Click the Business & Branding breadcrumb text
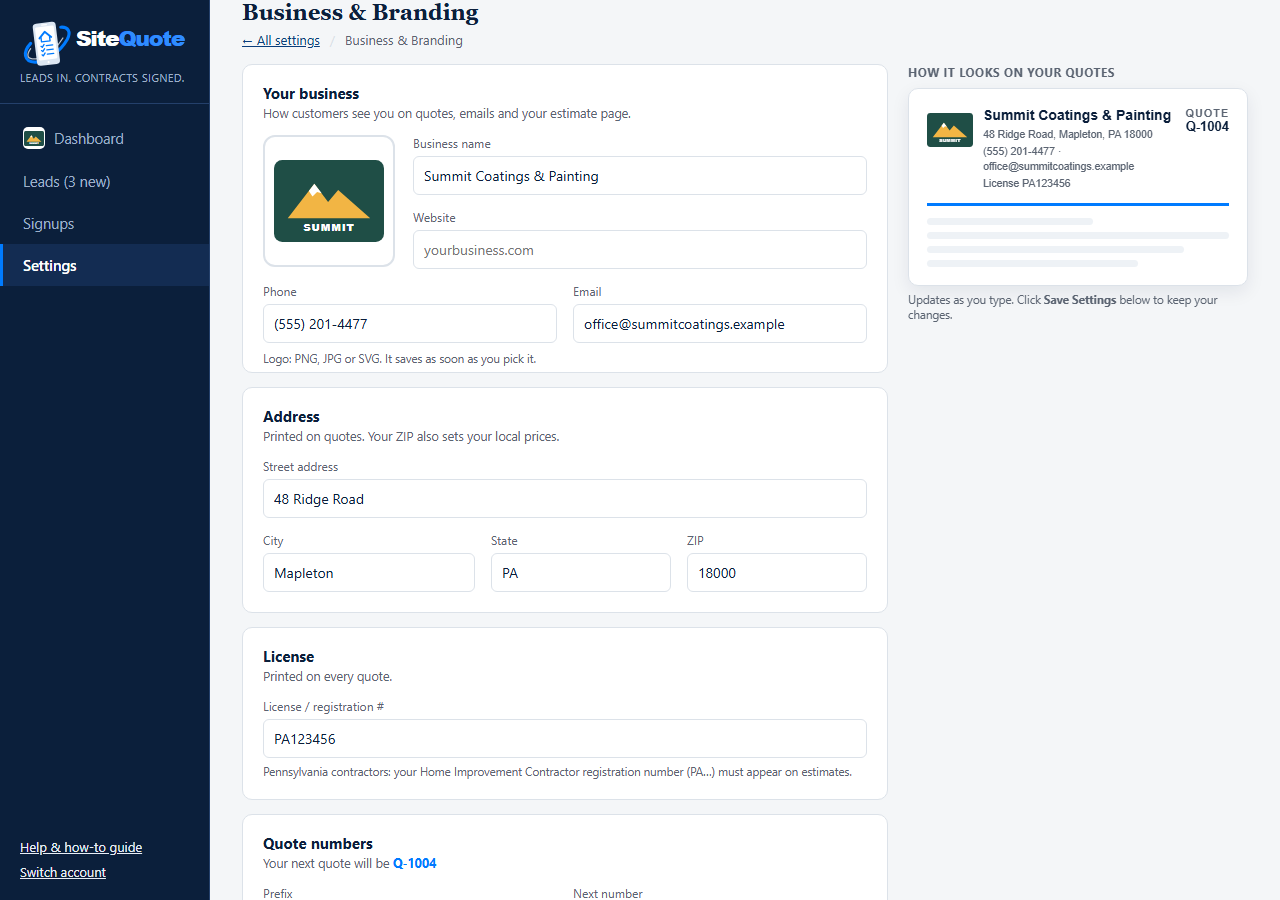The width and height of the screenshot is (1280, 900). coord(404,41)
